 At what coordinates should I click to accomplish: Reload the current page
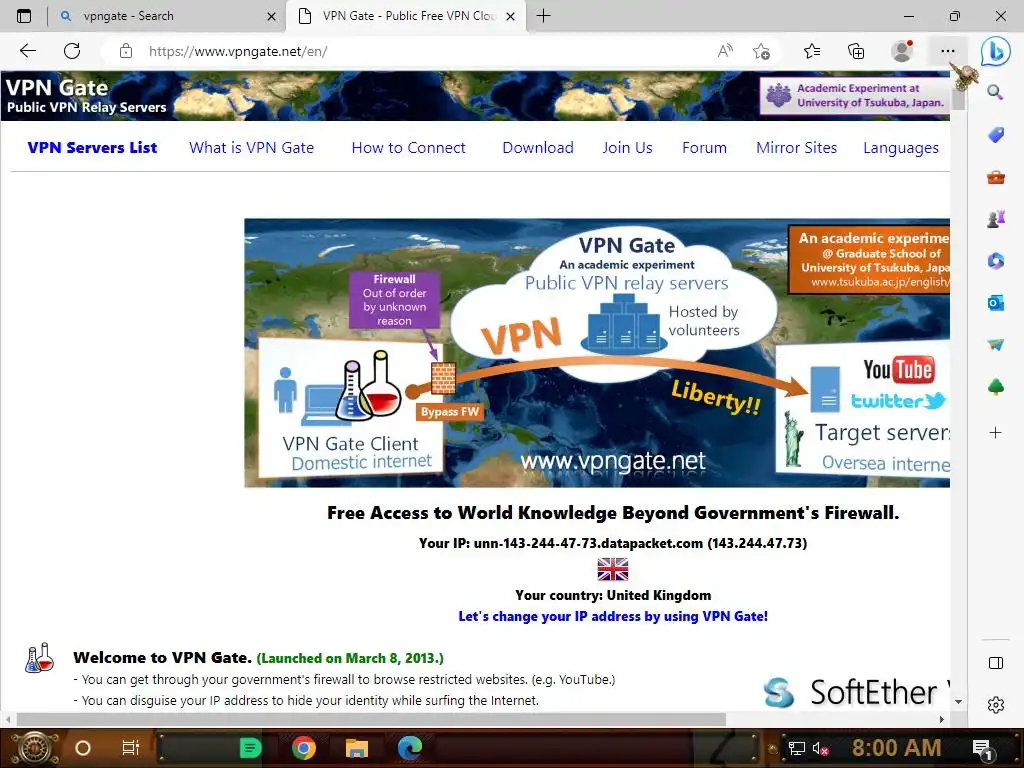72,51
